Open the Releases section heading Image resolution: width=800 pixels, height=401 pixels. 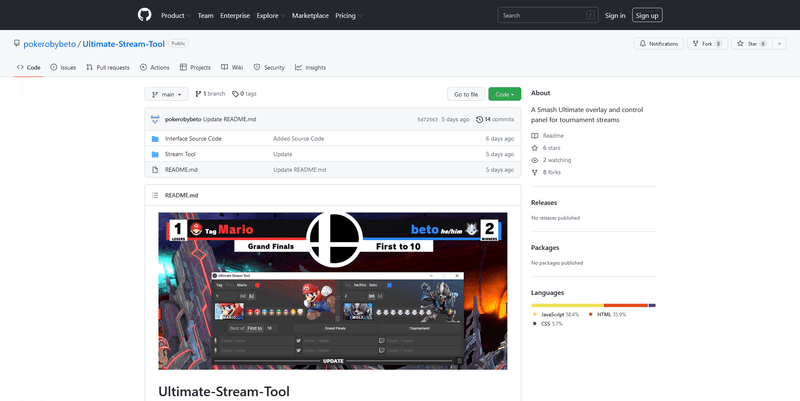point(544,203)
